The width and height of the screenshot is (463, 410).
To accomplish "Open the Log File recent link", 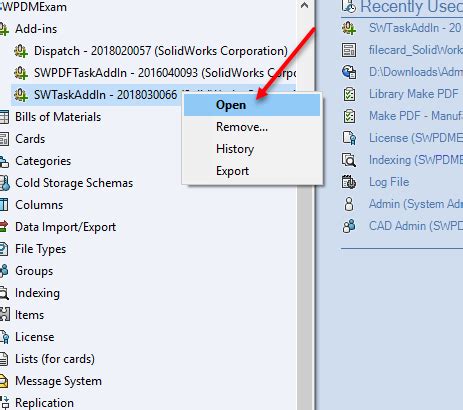I will coord(389,182).
